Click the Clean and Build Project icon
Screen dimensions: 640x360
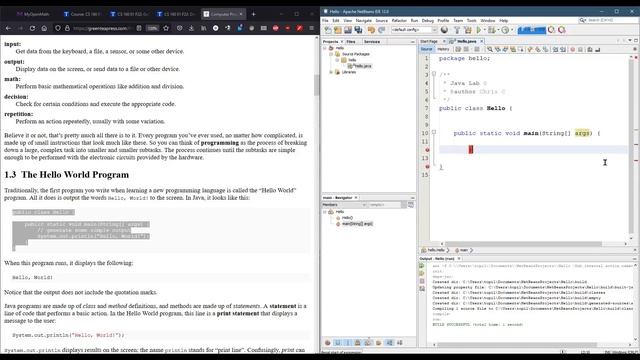(x=468, y=30)
